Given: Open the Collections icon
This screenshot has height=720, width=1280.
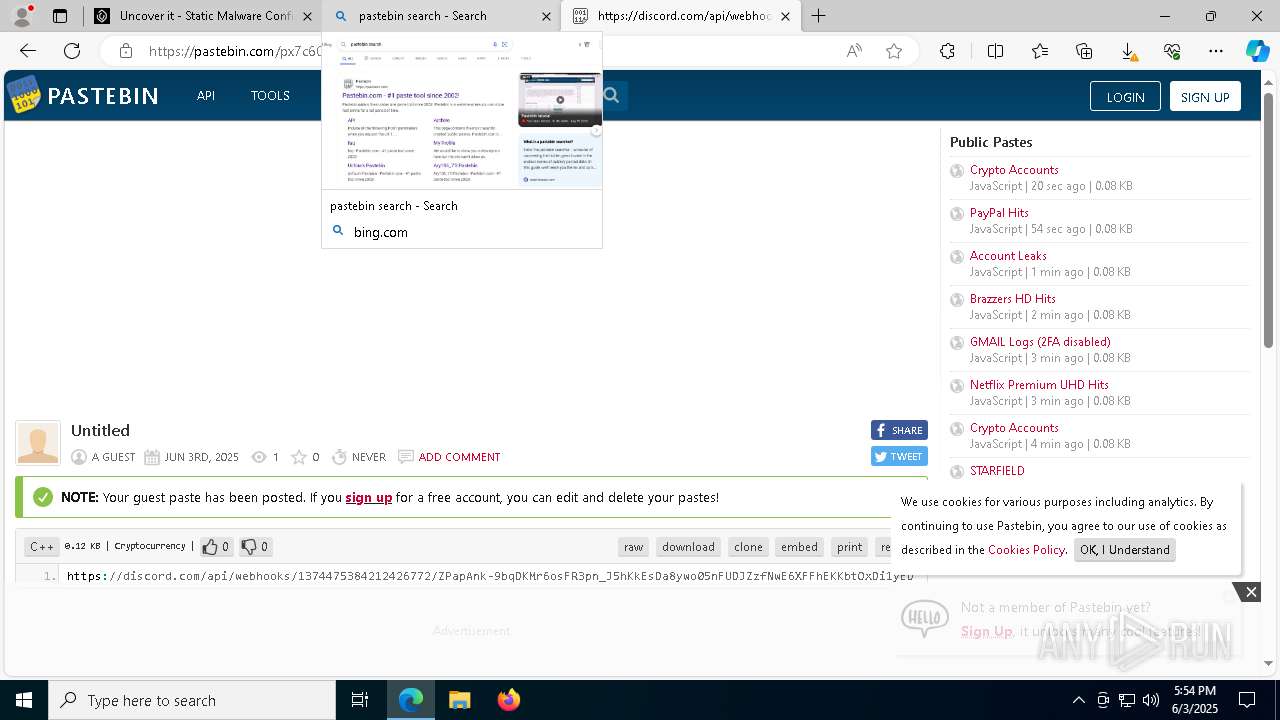Looking at the screenshot, I should (x=1084, y=51).
